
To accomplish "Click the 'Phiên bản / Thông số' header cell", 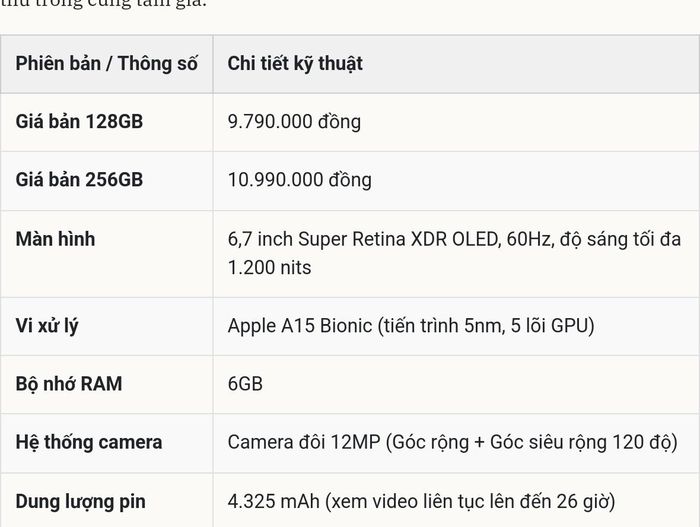I will (x=106, y=63).
